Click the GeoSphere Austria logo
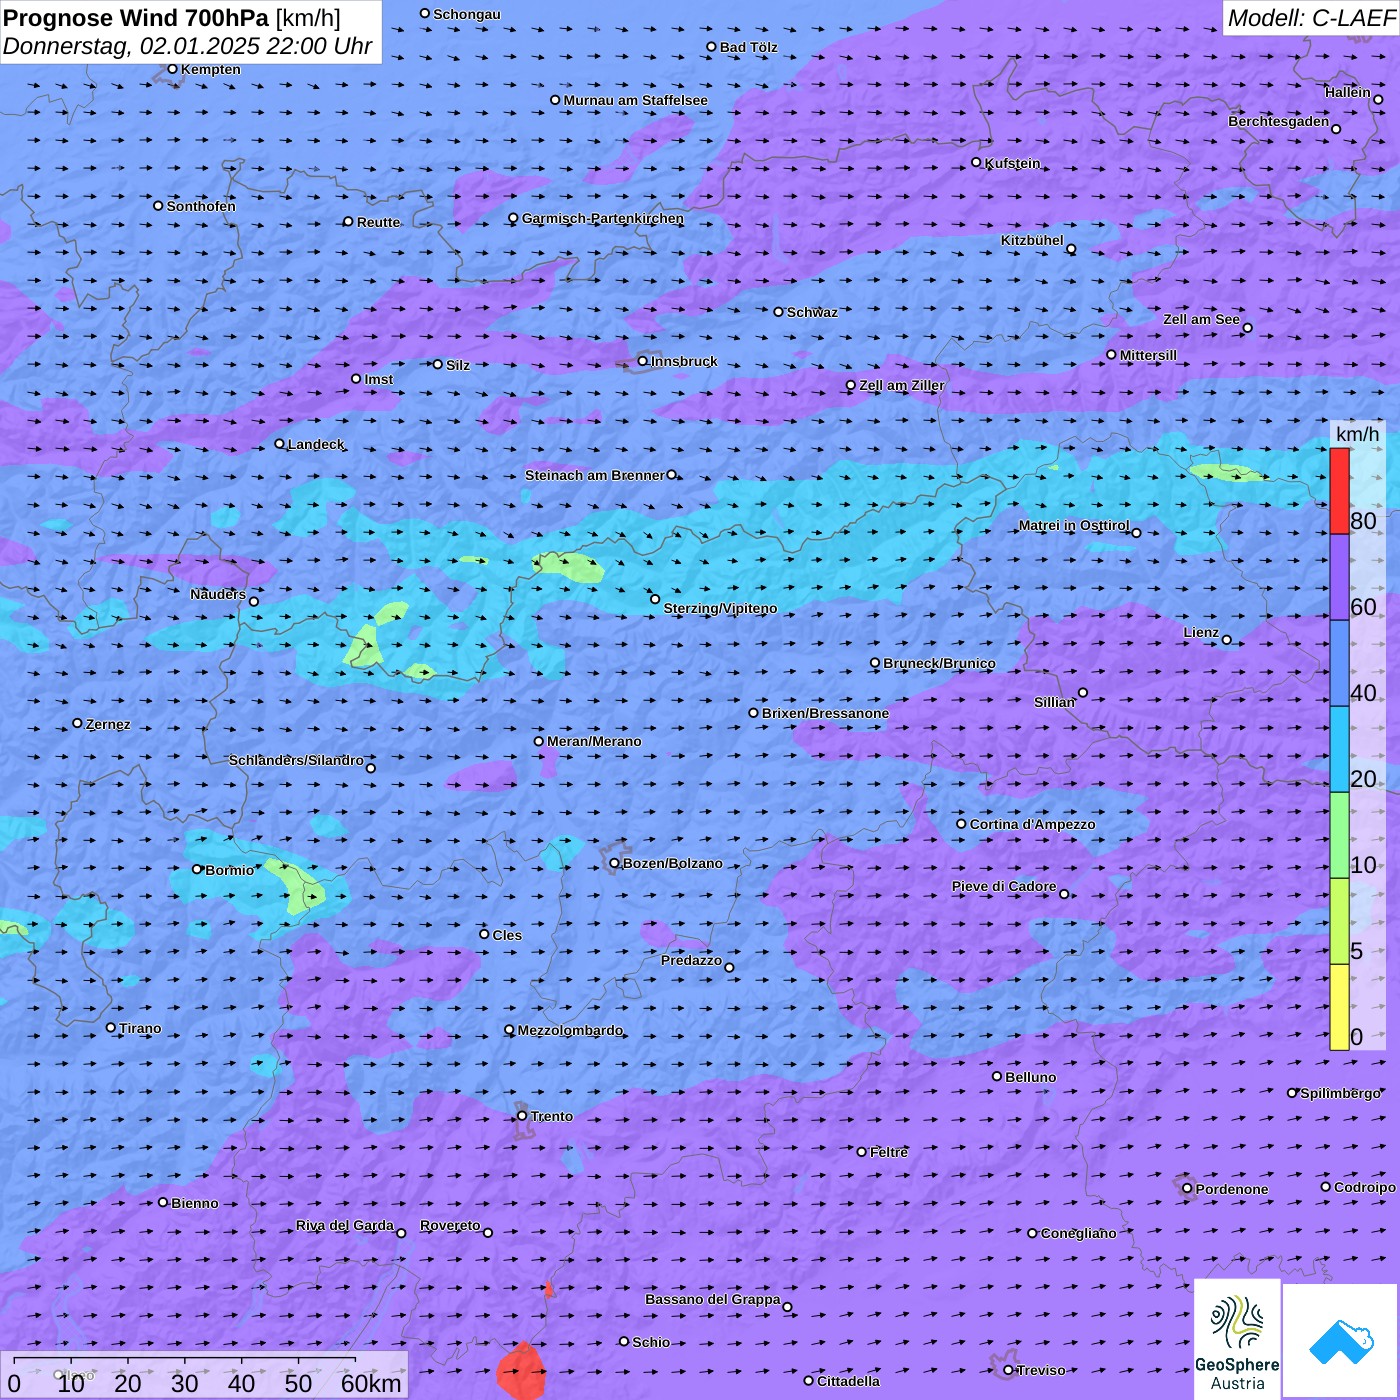Viewport: 1400px width, 1400px height. (x=1237, y=1340)
